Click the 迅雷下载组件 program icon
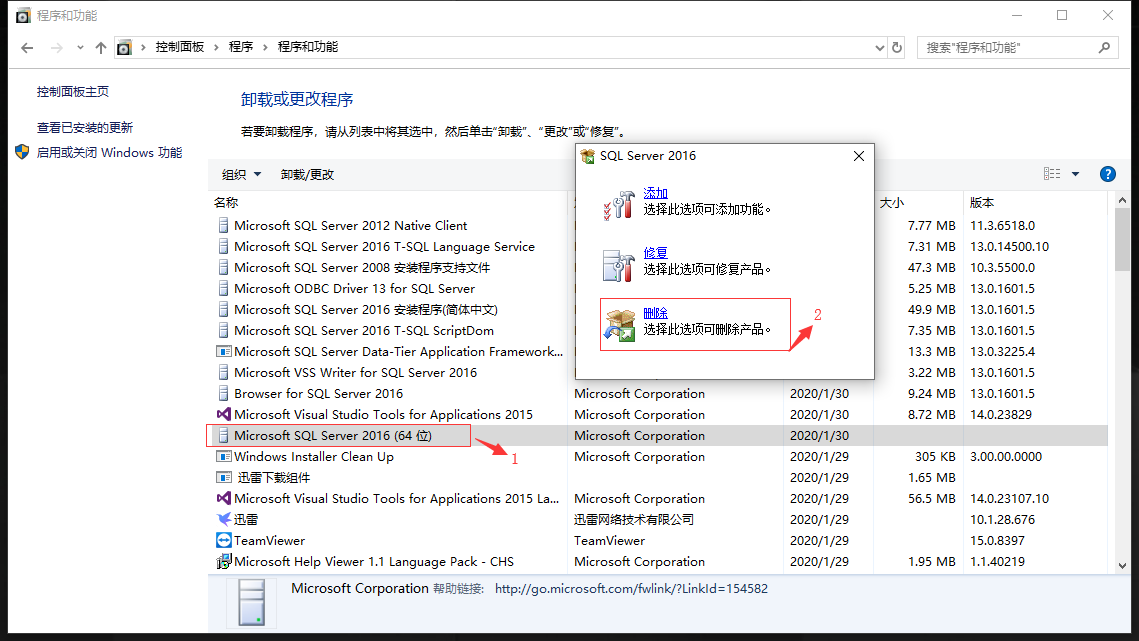 pos(224,477)
